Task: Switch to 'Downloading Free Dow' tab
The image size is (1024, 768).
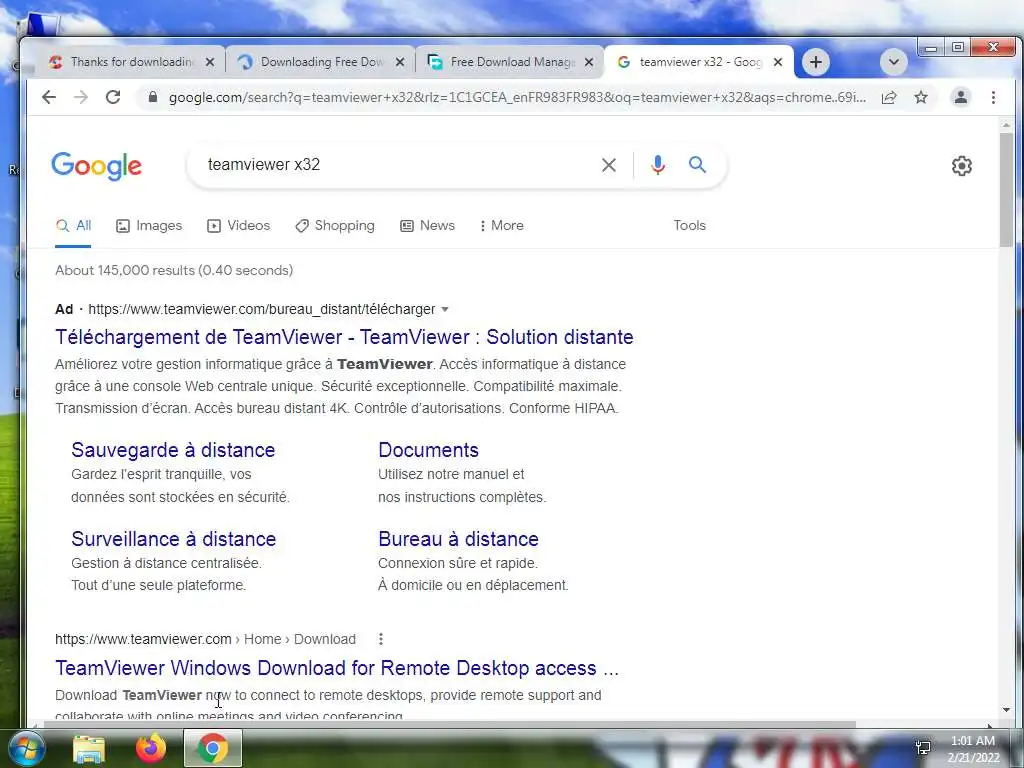Action: coord(320,62)
